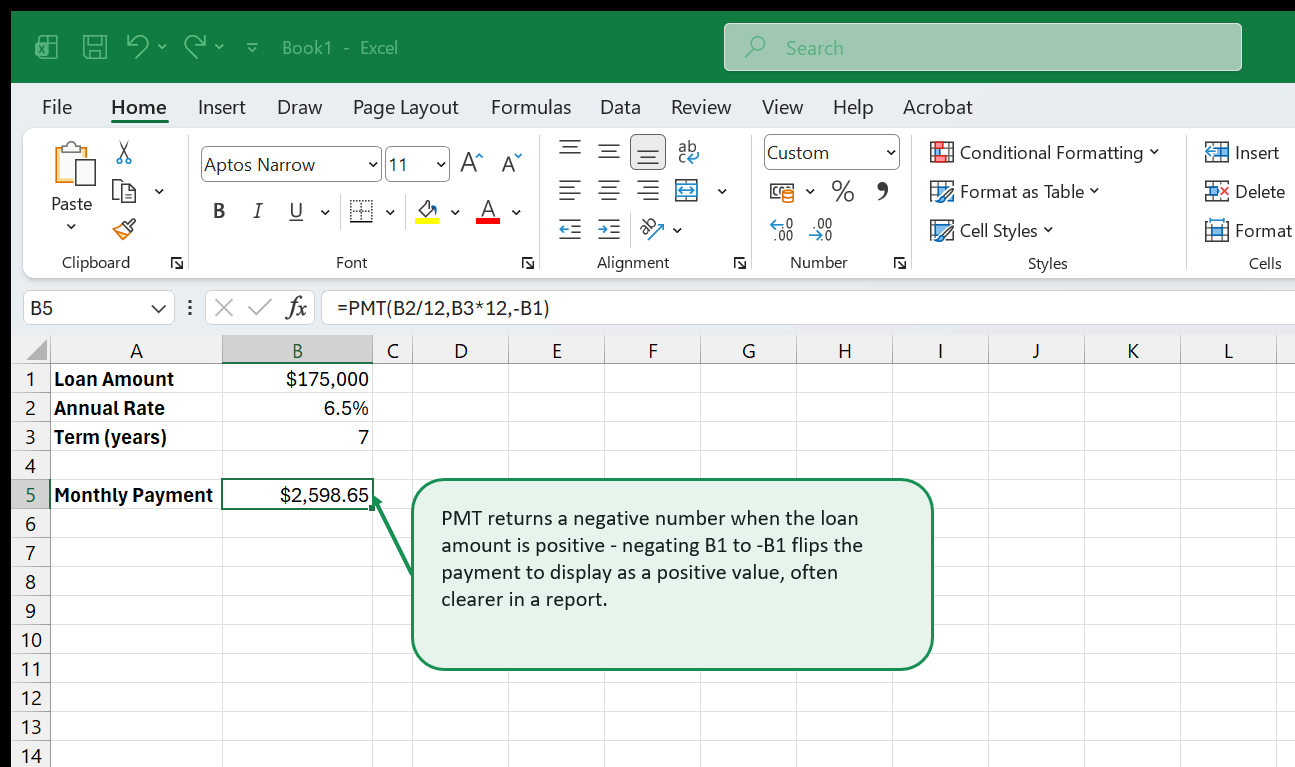Click the Borders icon
Viewport: 1295px width, 767px height.
[361, 211]
